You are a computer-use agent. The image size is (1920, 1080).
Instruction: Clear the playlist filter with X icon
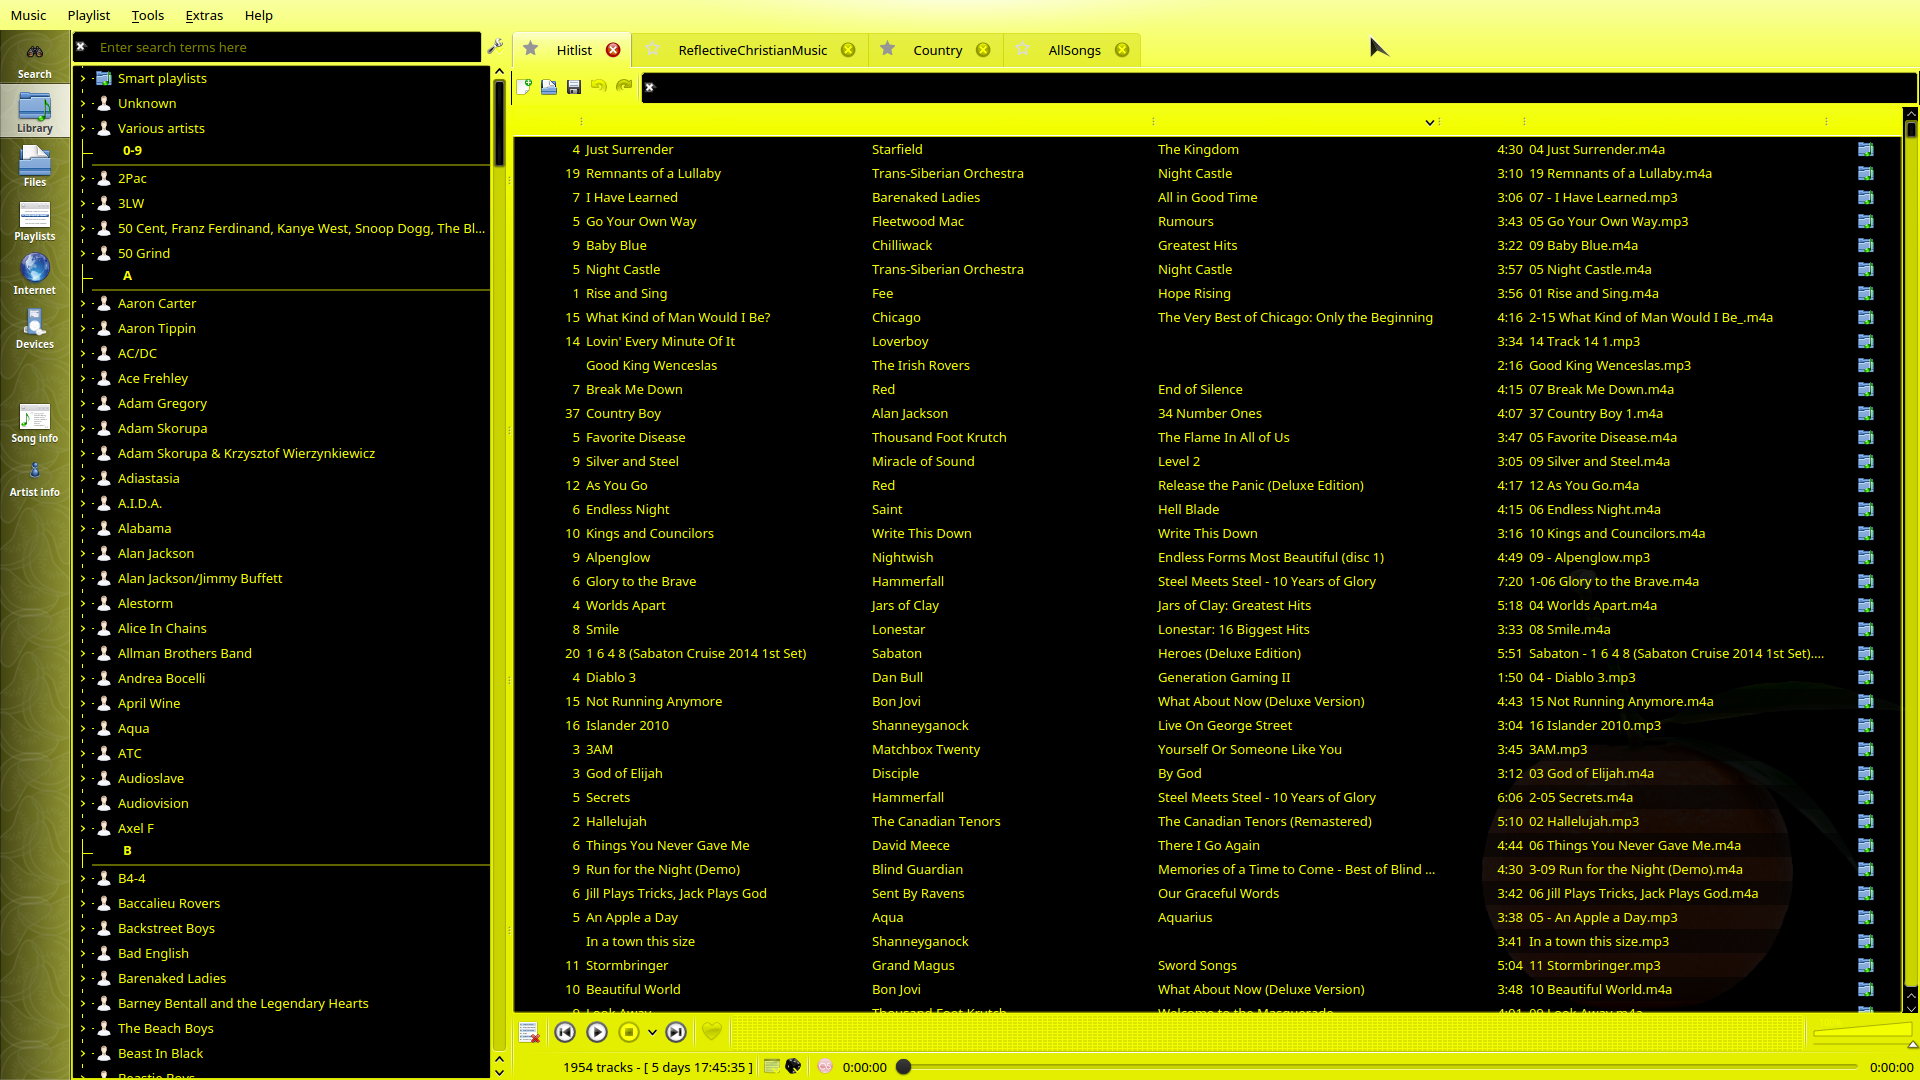(x=649, y=87)
